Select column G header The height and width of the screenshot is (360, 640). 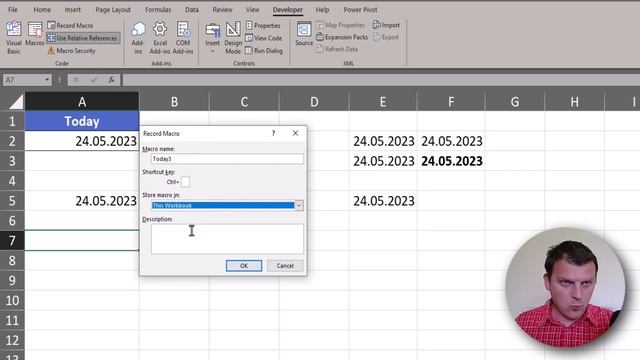tap(515, 102)
